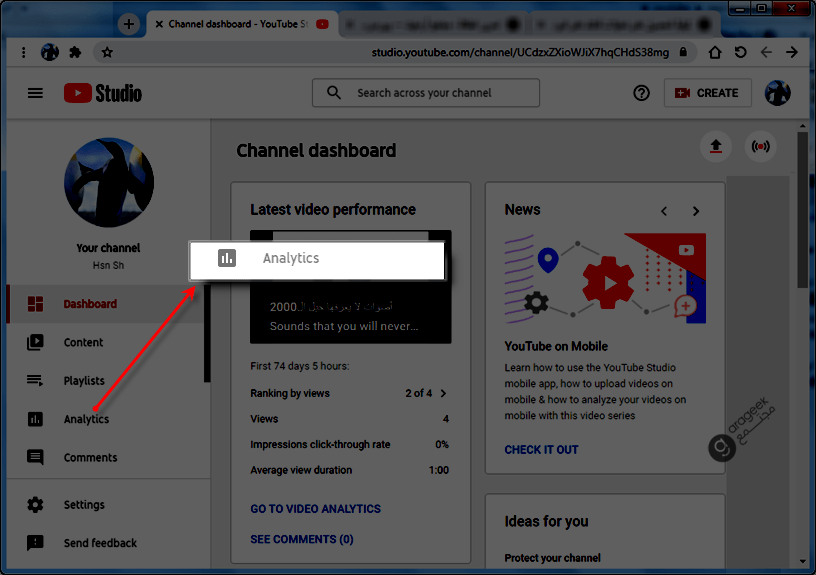
Task: Click the page scrollbar down arrow
Action: [802, 561]
